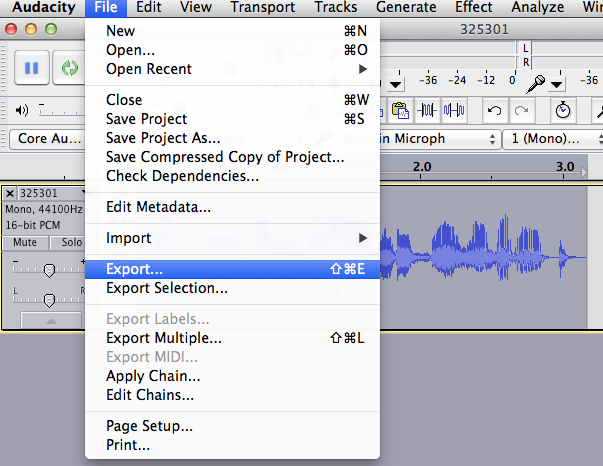
Task: Choose Save Compressed Copy of Project...
Action: [x=232, y=157]
